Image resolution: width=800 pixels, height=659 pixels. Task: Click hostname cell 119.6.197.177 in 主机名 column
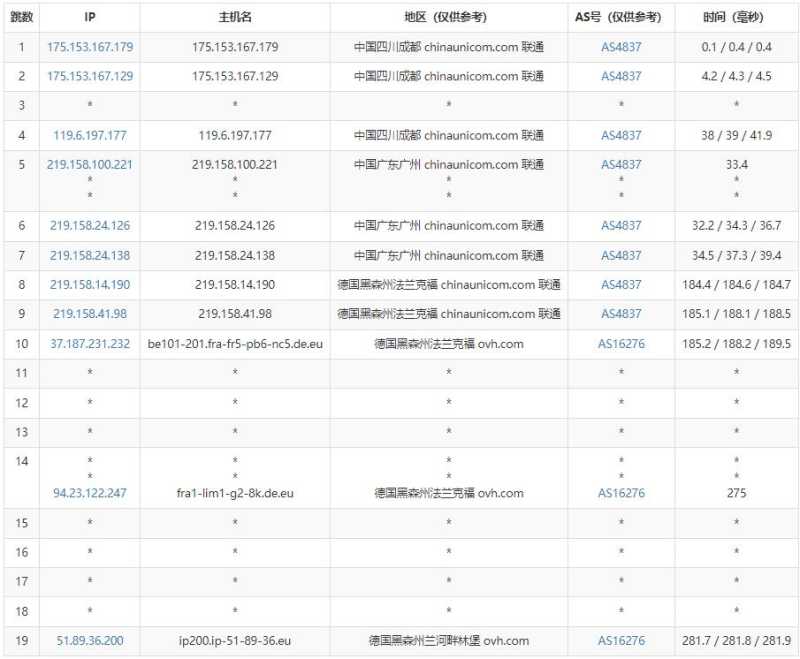click(235, 136)
